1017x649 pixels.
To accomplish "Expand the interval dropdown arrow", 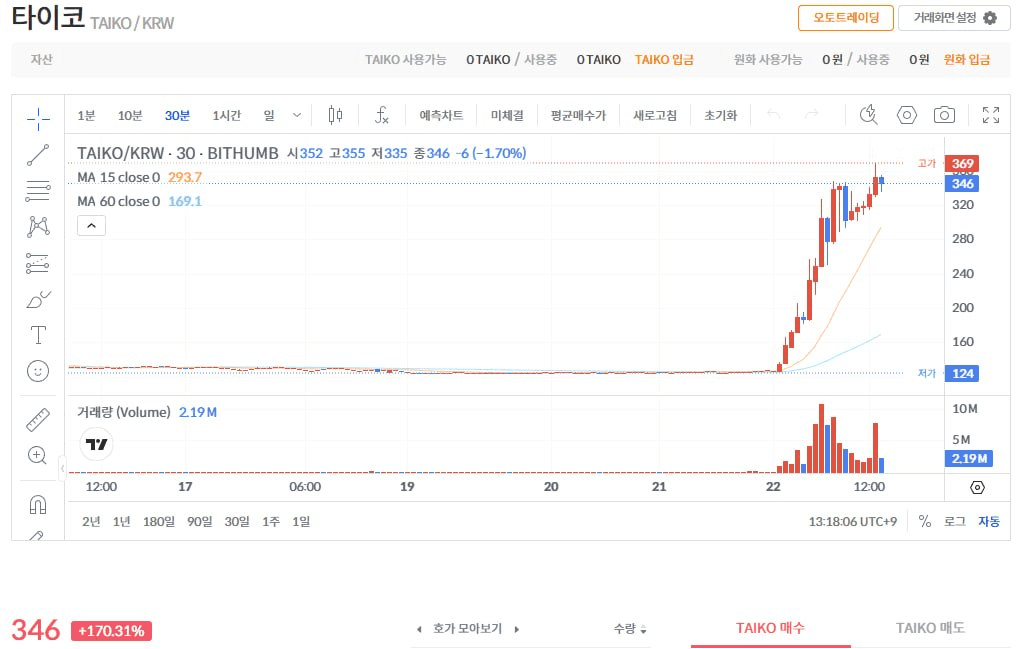I will pyautogui.click(x=297, y=115).
